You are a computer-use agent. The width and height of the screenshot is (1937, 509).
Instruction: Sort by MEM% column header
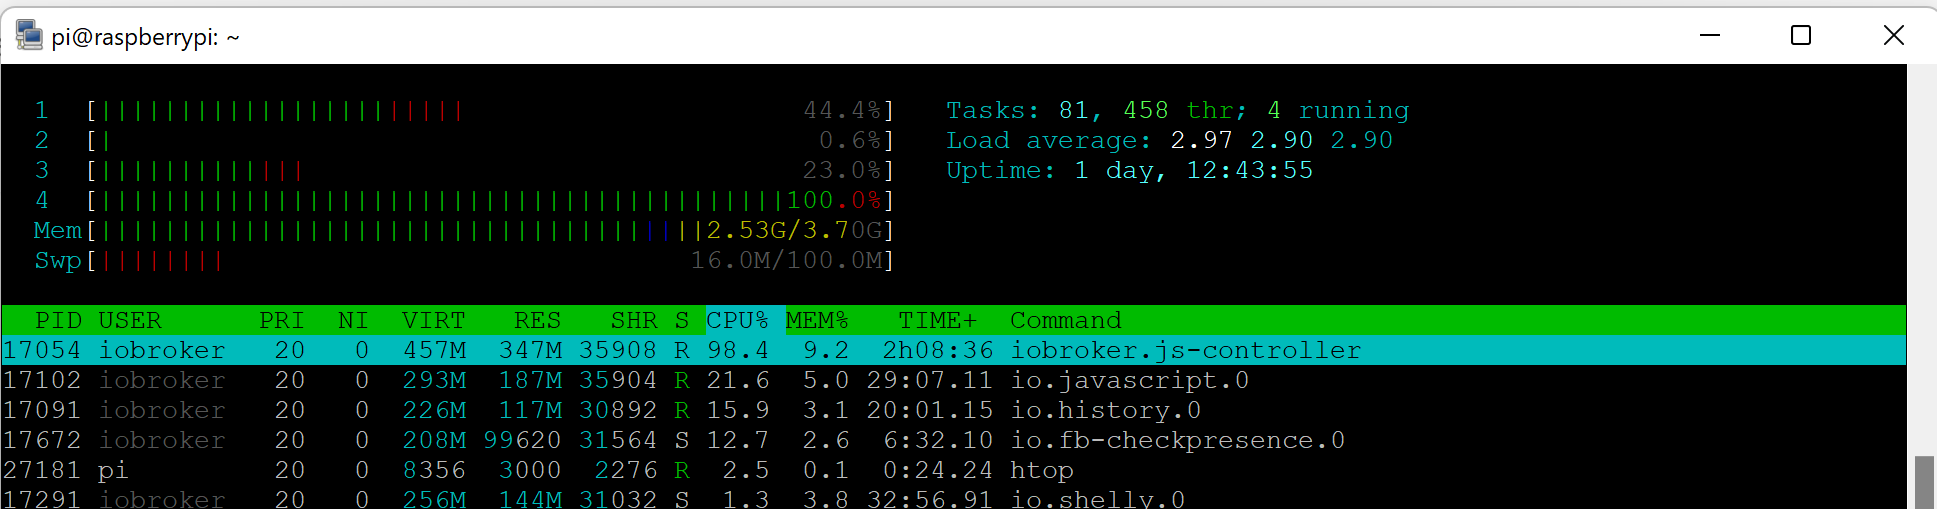(817, 320)
